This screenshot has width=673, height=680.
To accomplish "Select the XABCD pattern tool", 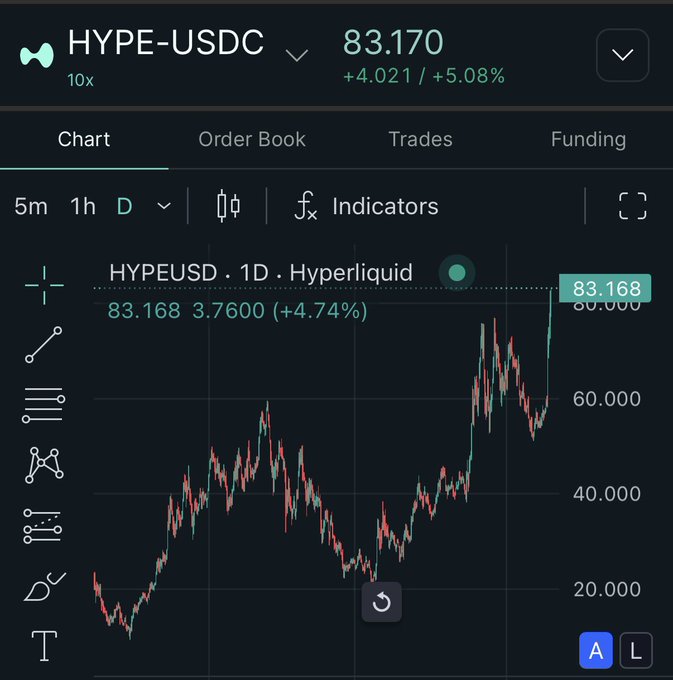I will coord(44,465).
